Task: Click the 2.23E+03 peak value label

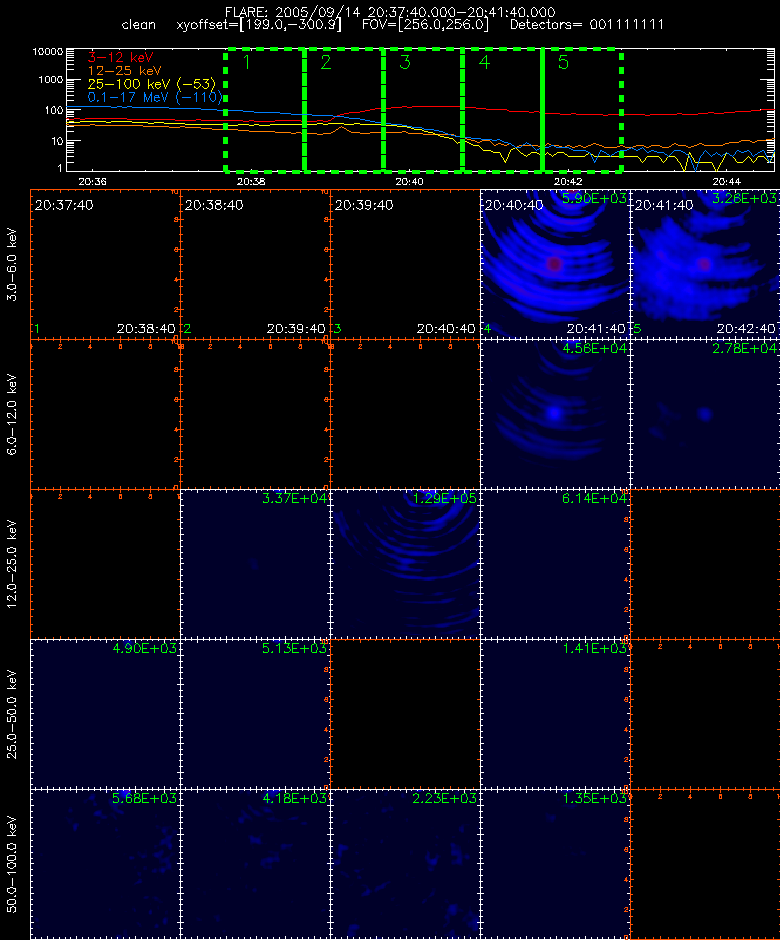Action: (x=444, y=798)
